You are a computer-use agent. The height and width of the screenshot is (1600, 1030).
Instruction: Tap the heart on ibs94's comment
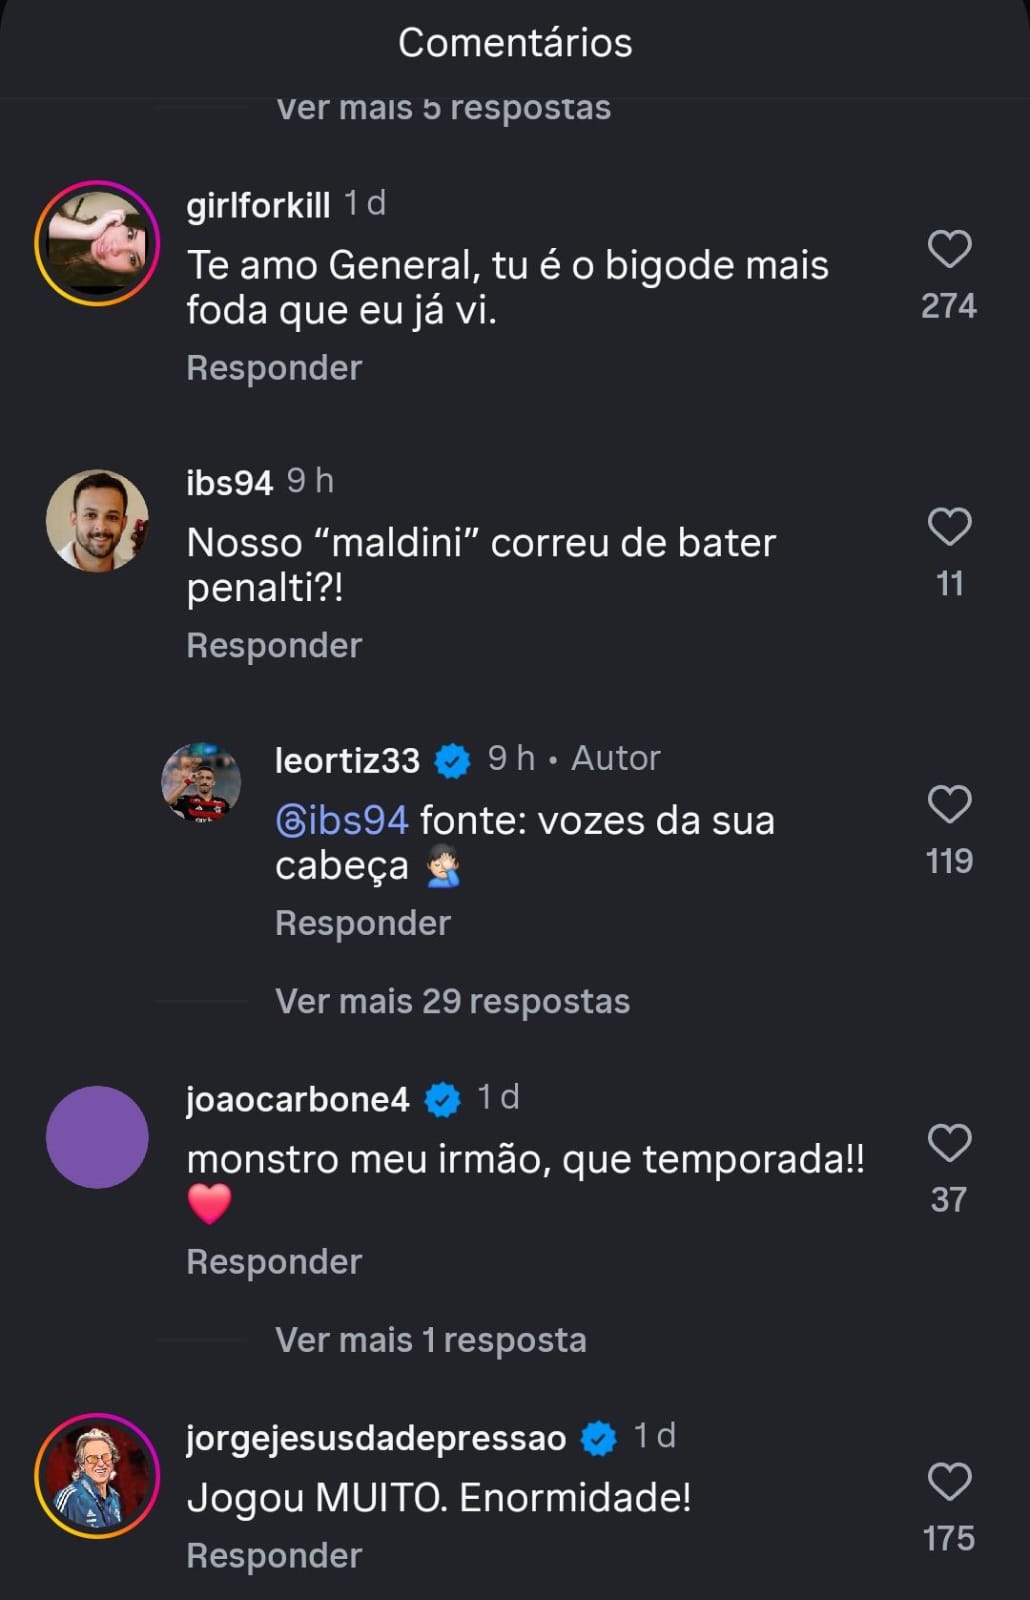949,527
